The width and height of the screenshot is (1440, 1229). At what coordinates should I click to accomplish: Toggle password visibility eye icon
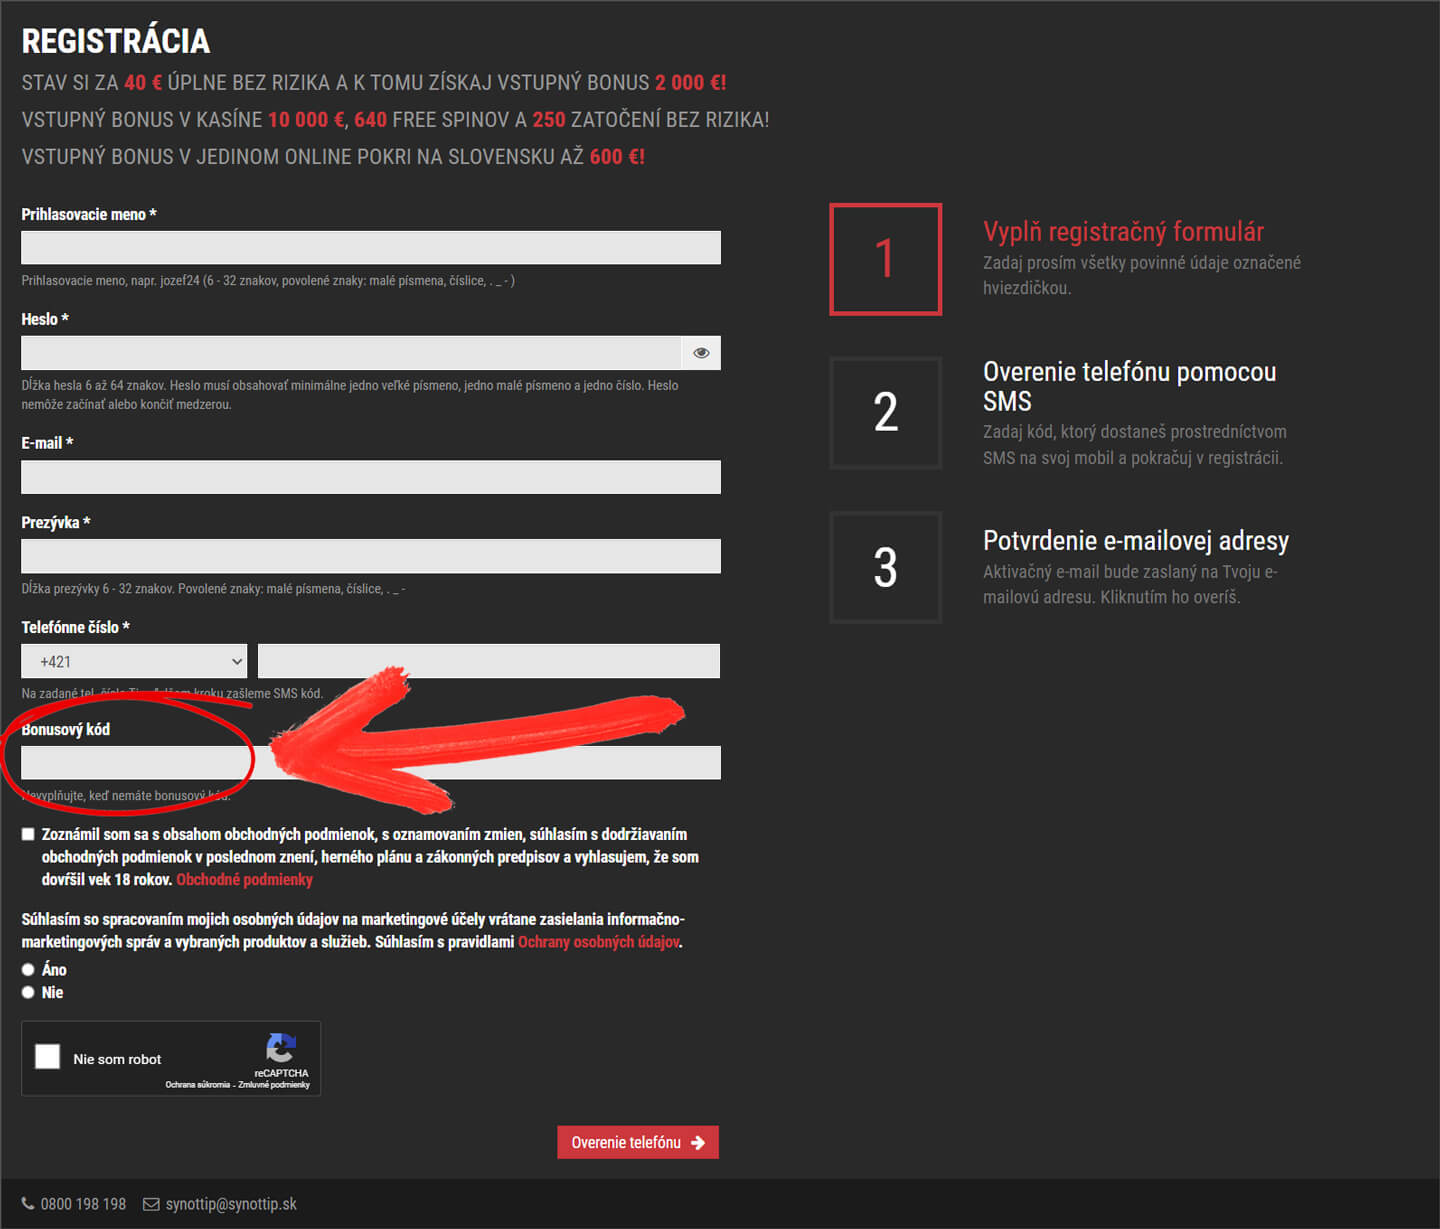coord(701,353)
